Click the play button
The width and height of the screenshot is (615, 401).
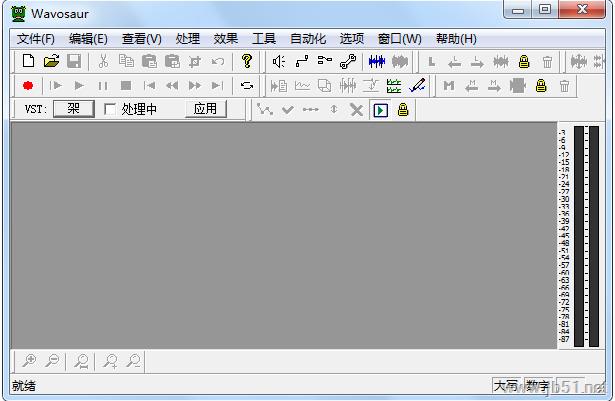click(x=79, y=85)
